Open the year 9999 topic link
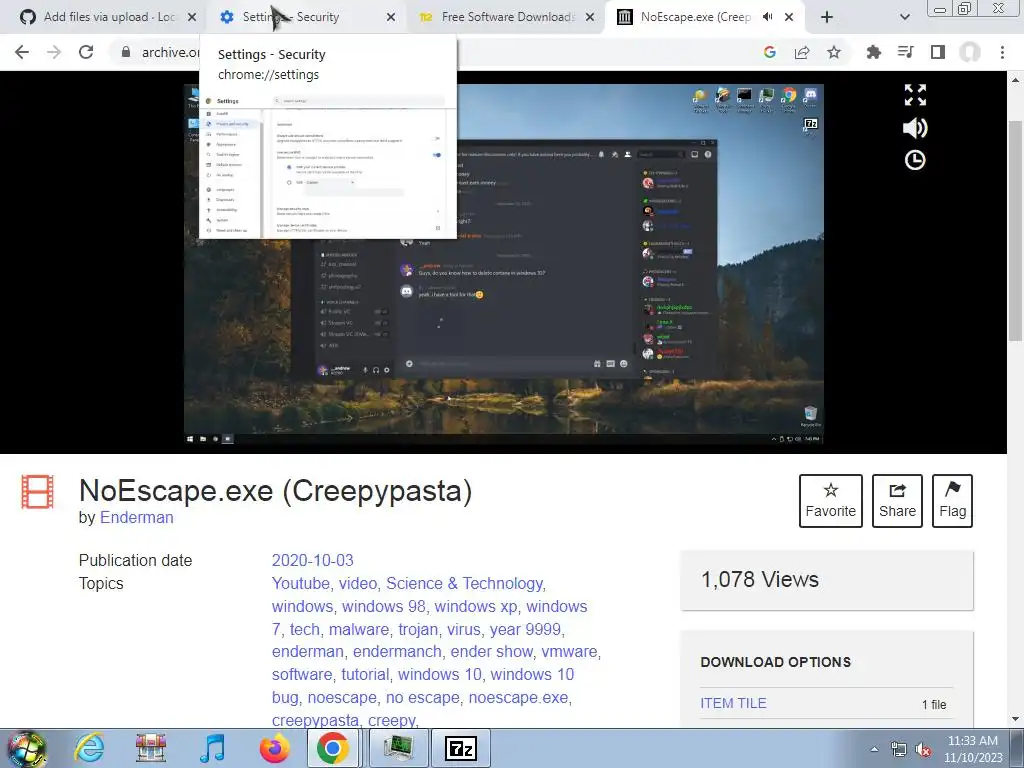This screenshot has height=768, width=1024. point(525,629)
